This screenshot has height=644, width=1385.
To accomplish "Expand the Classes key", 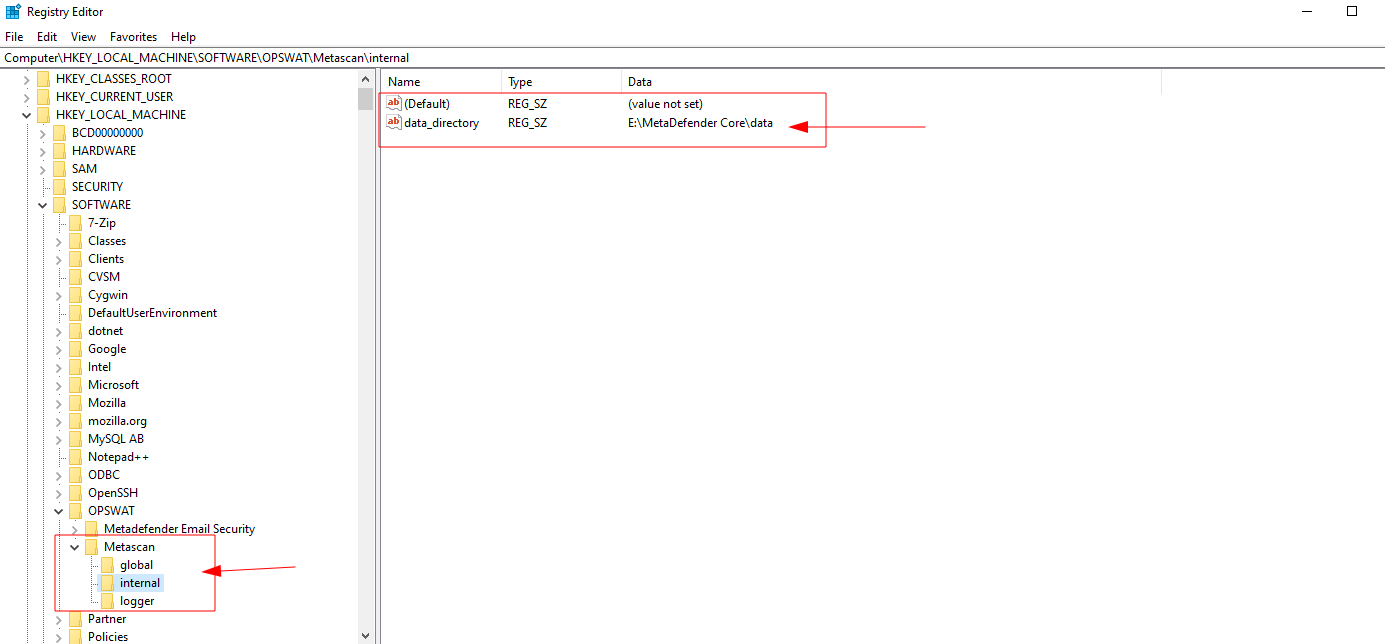I will [59, 241].
